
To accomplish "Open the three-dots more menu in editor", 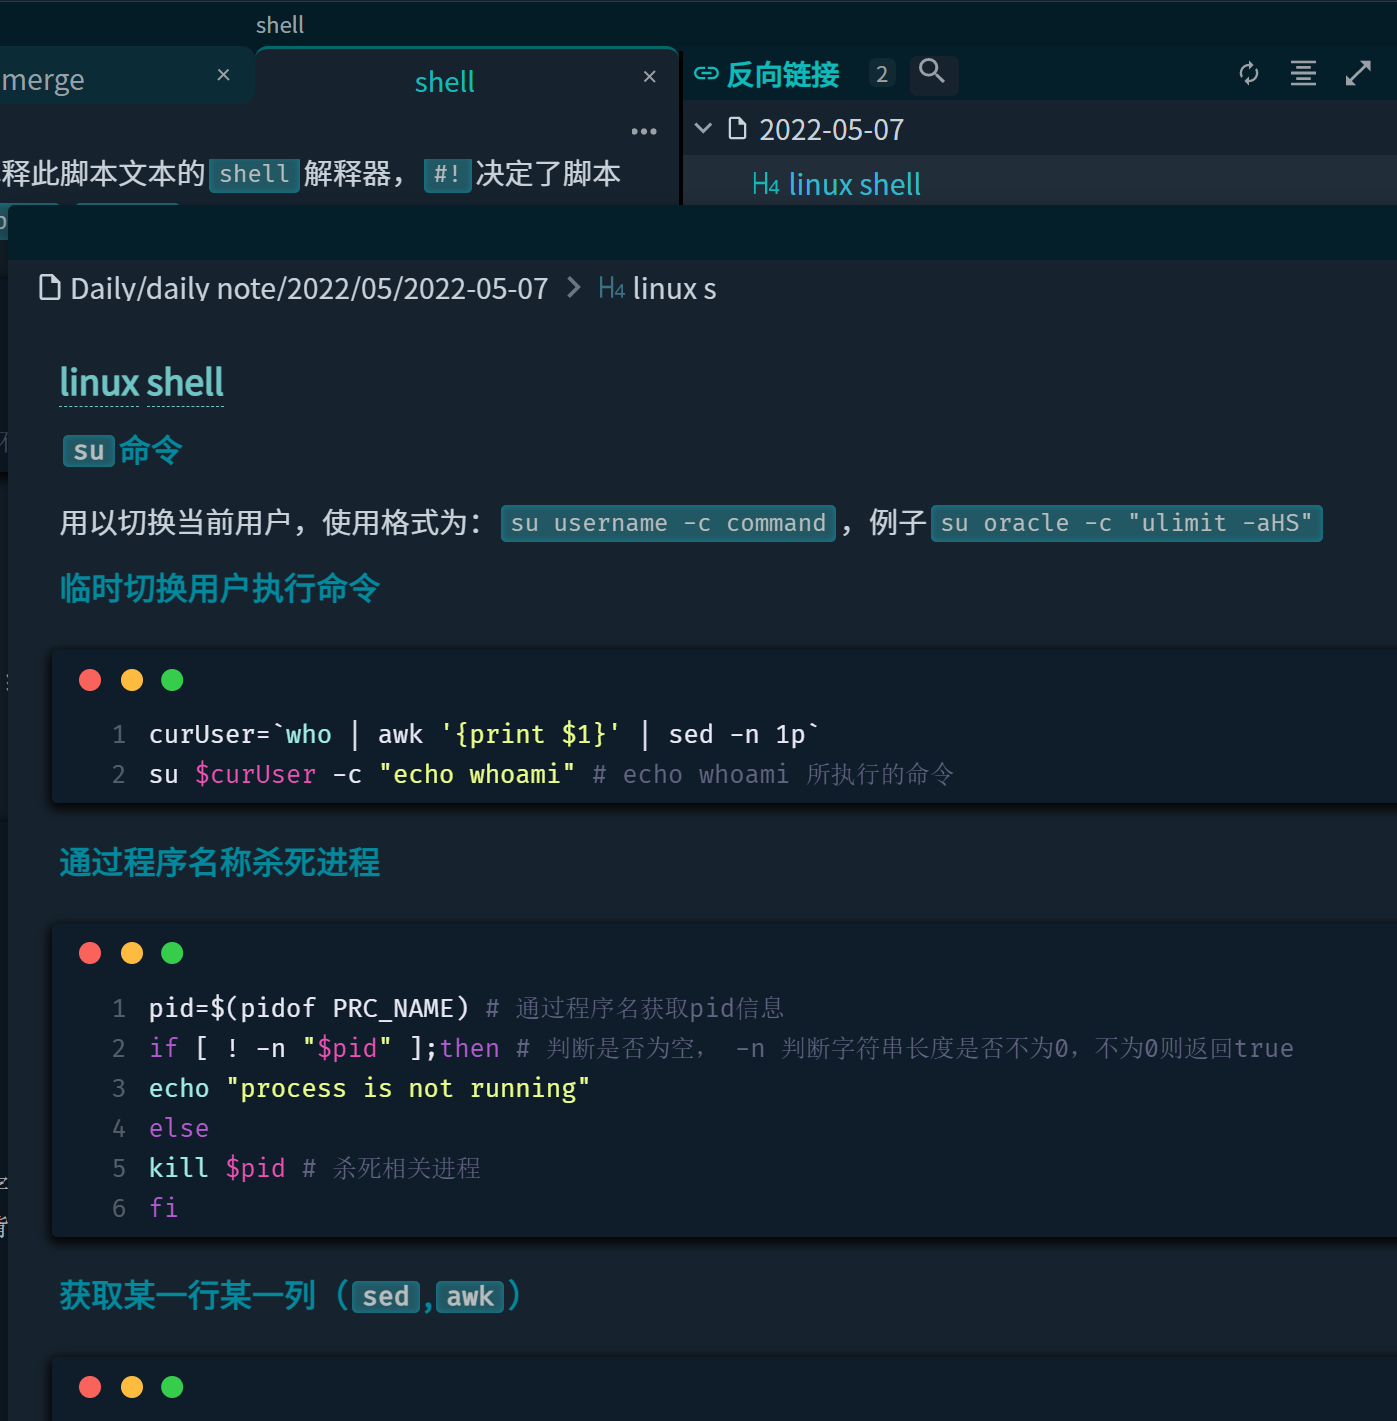I will click(644, 131).
